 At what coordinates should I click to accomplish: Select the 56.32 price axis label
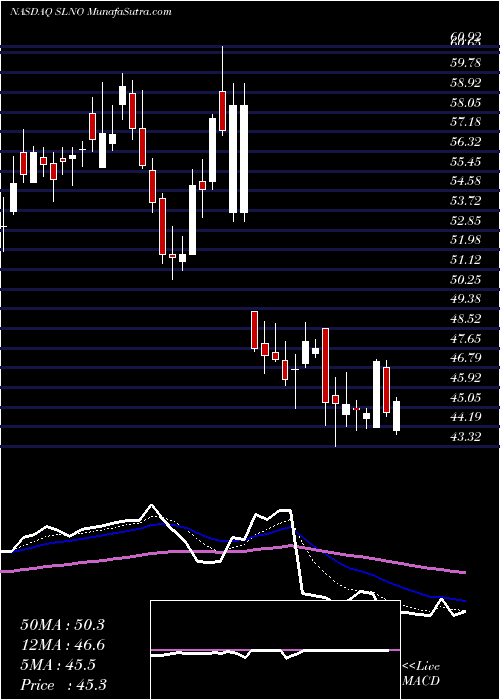tap(466, 142)
